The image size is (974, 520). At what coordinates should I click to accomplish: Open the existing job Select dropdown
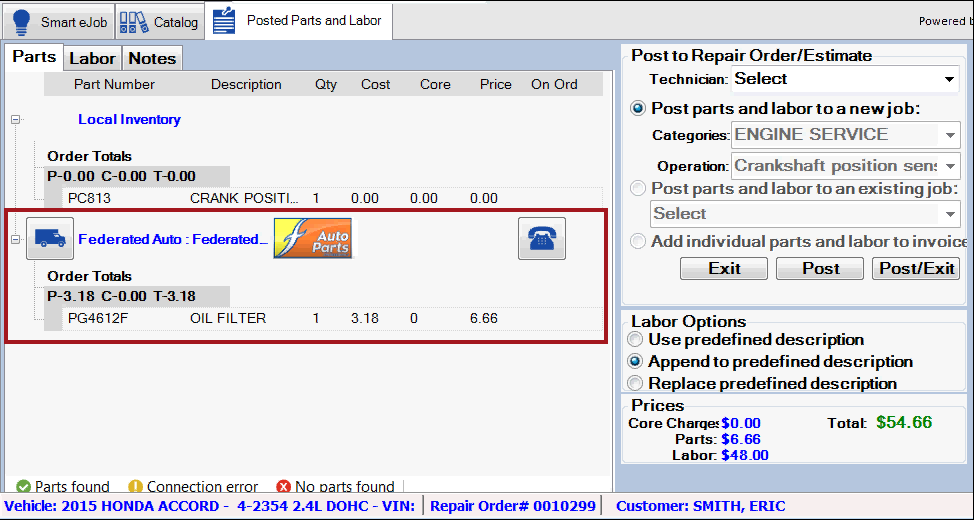(x=805, y=214)
